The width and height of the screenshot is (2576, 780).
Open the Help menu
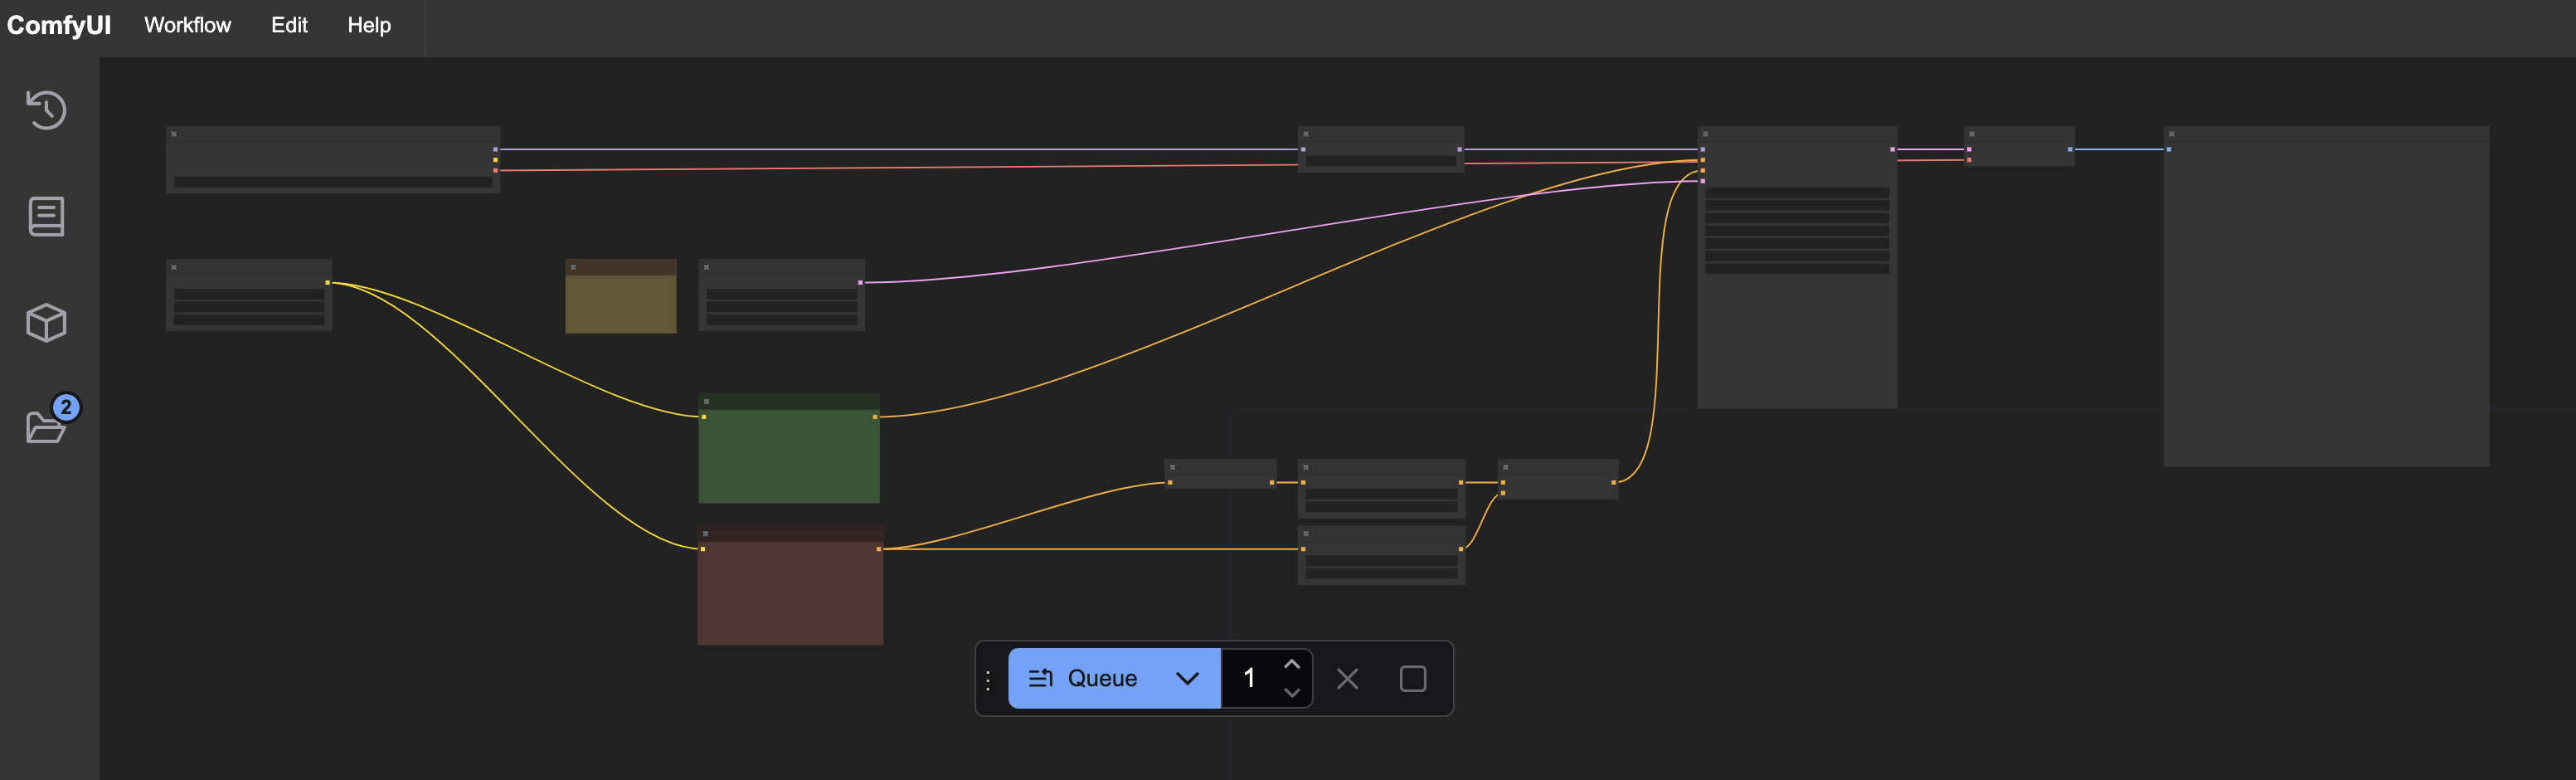pyautogui.click(x=369, y=25)
